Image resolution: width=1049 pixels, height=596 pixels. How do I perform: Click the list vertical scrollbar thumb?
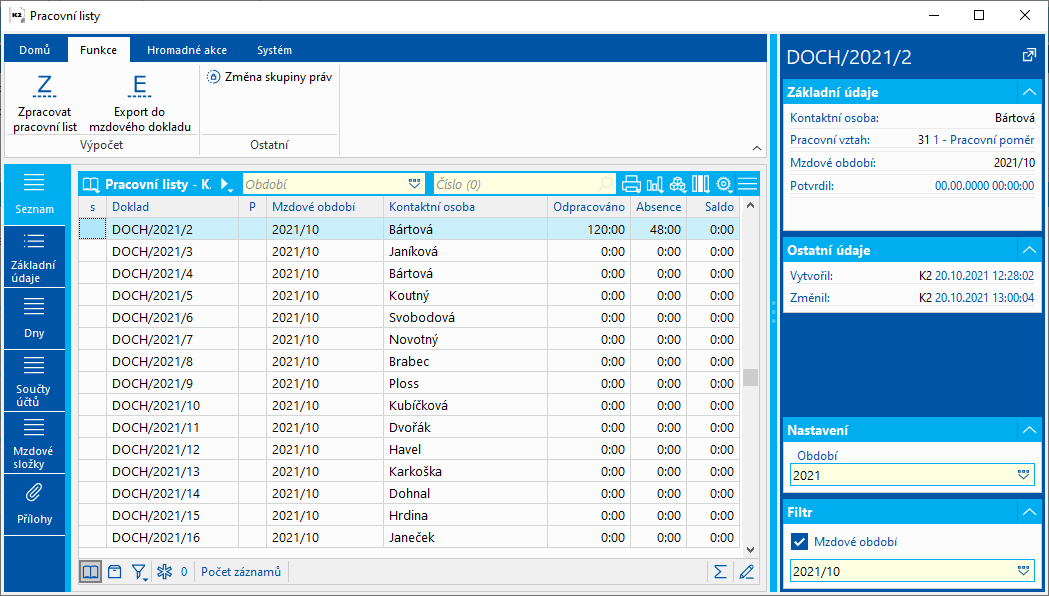pos(751,377)
